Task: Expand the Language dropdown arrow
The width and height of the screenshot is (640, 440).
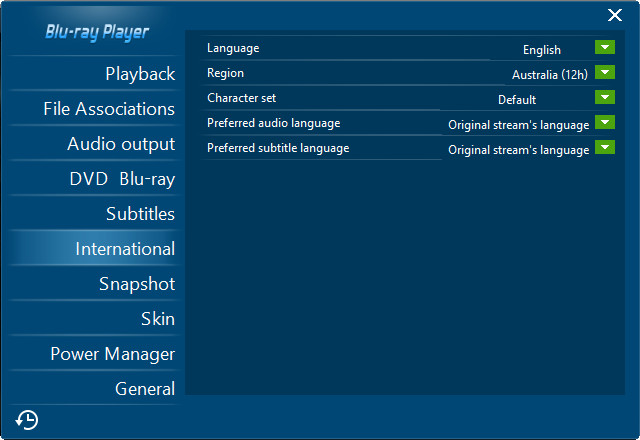Action: pyautogui.click(x=604, y=48)
